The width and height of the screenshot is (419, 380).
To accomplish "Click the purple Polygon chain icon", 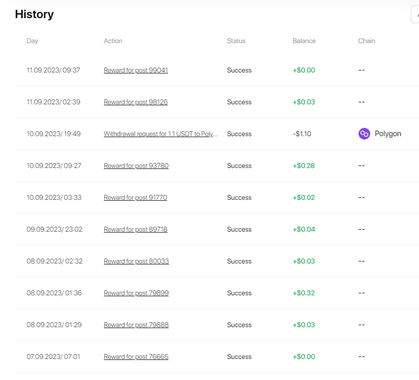I will click(x=364, y=134).
